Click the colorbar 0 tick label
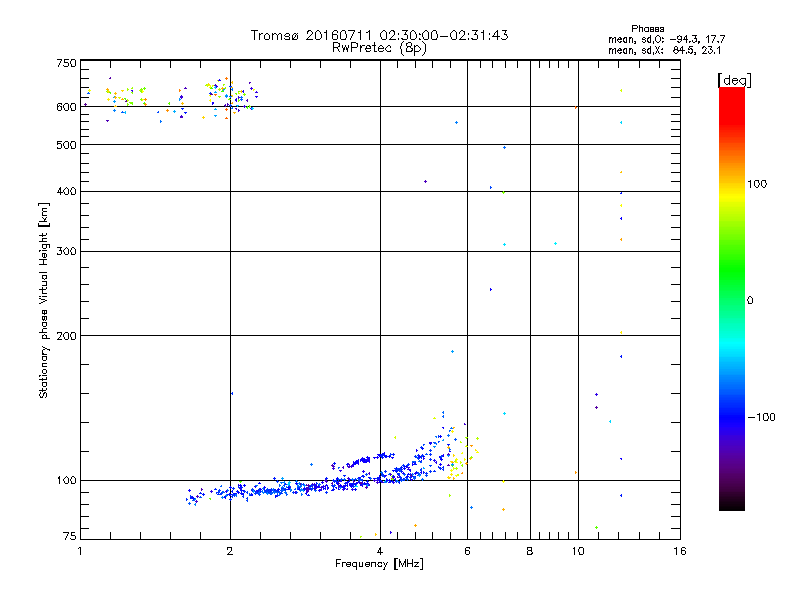 750,301
